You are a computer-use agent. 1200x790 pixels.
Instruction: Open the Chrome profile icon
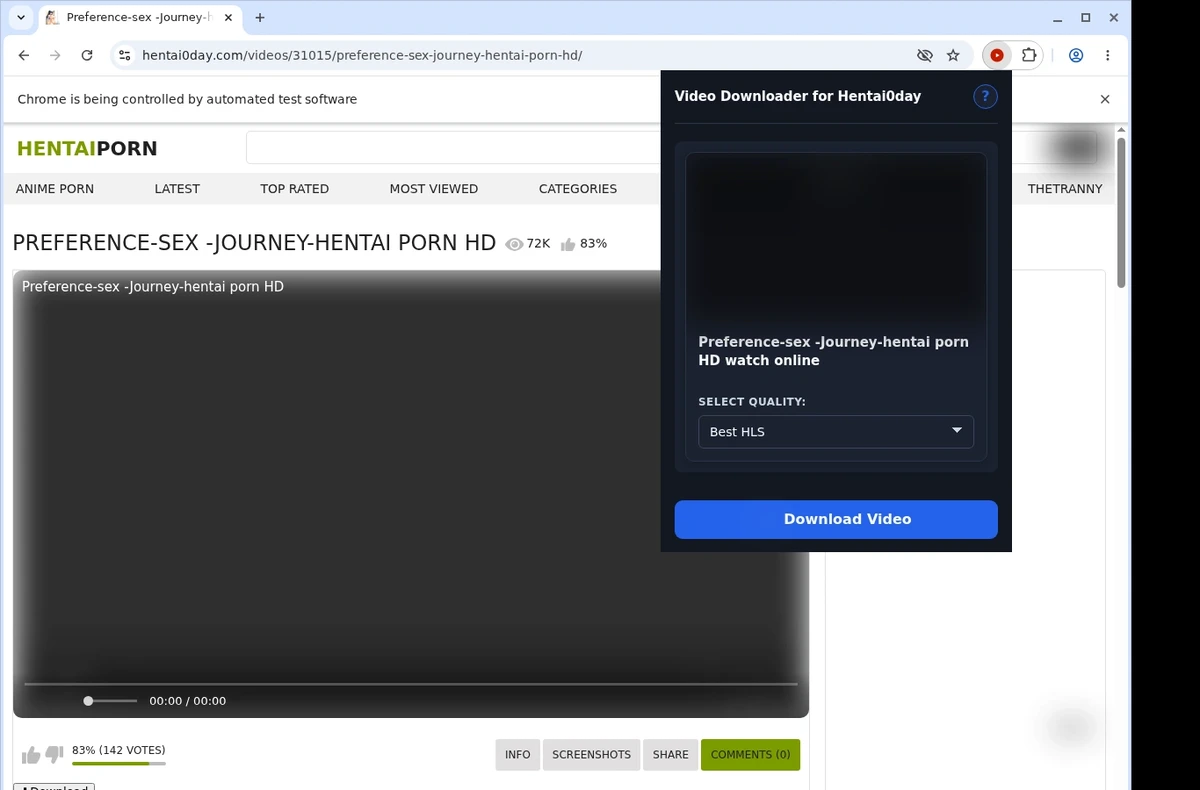1076,56
